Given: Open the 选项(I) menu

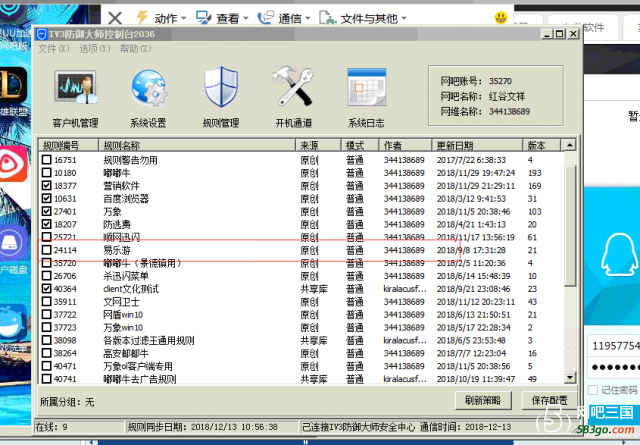Looking at the screenshot, I should pyautogui.click(x=91, y=48).
